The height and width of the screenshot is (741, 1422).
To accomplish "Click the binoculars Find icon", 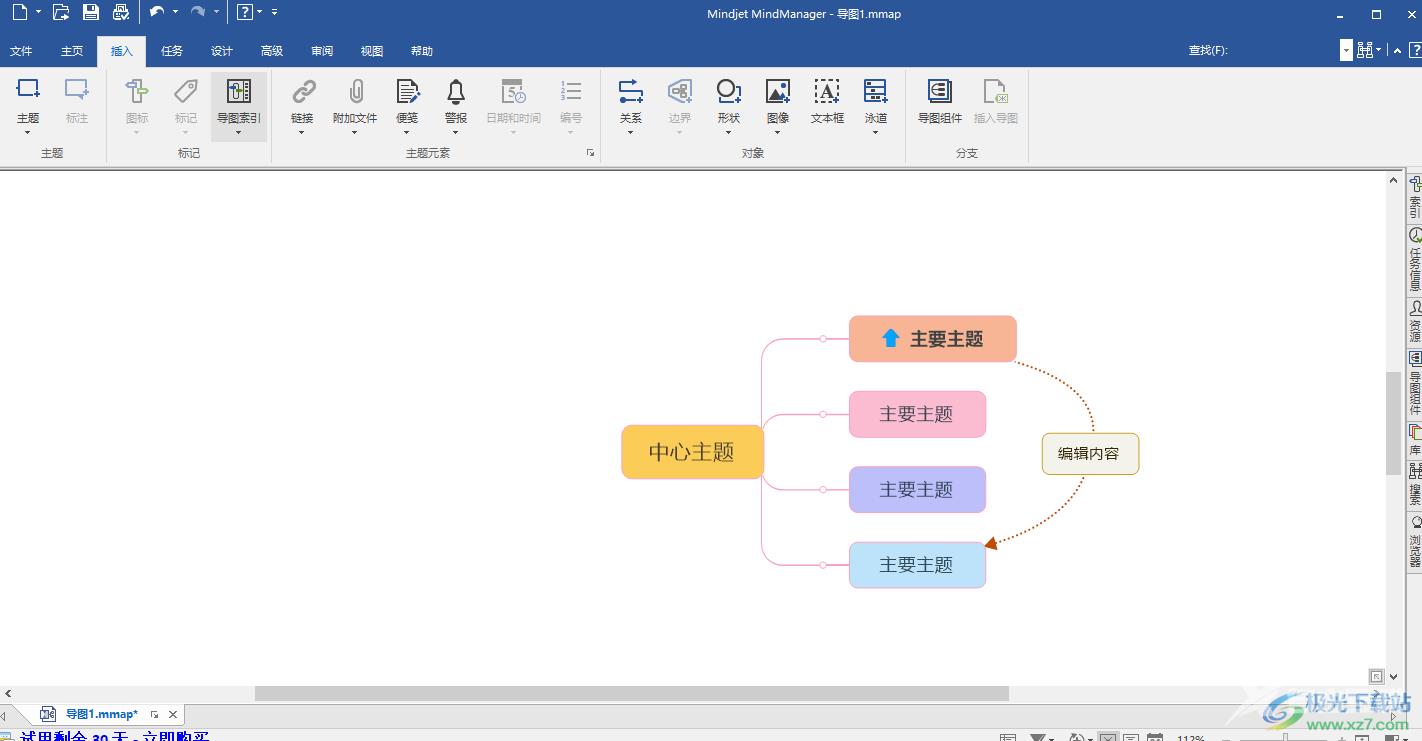I will pos(1366,50).
